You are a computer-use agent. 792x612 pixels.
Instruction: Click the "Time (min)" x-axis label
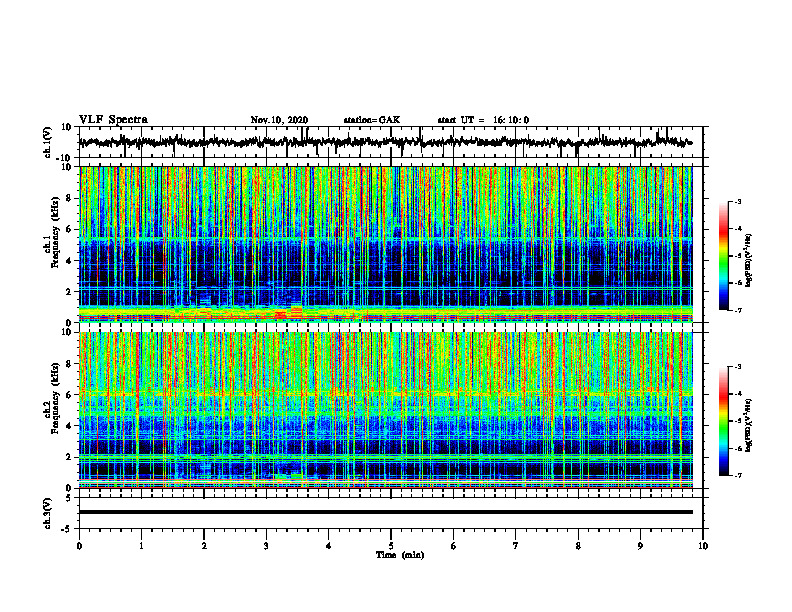click(400, 555)
